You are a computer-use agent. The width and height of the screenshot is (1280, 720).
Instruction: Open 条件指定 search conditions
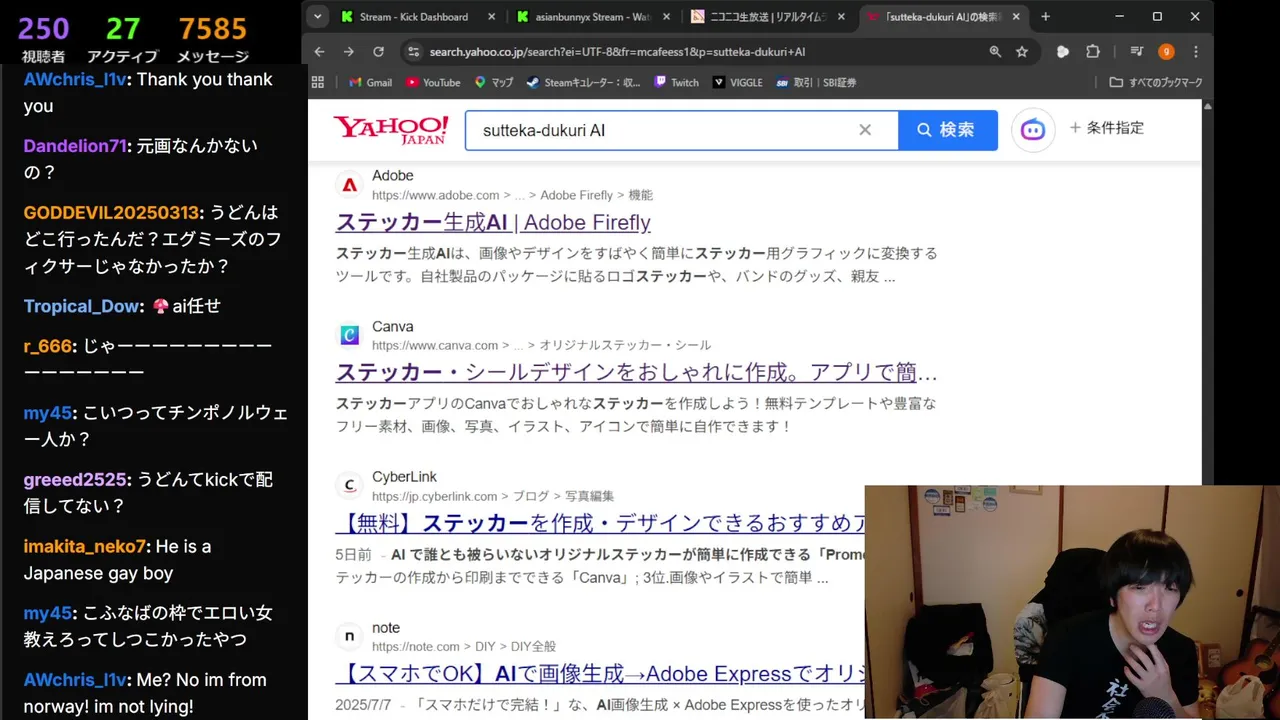(1107, 128)
